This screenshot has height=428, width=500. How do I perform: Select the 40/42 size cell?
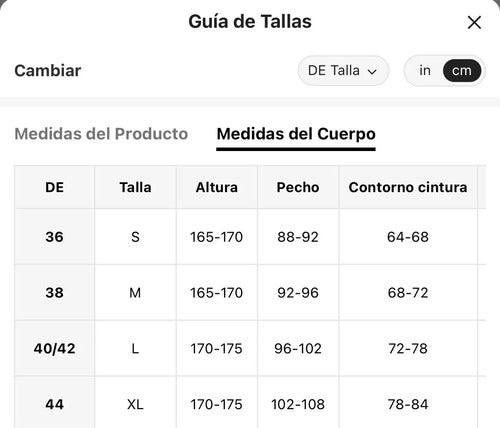tap(54, 348)
